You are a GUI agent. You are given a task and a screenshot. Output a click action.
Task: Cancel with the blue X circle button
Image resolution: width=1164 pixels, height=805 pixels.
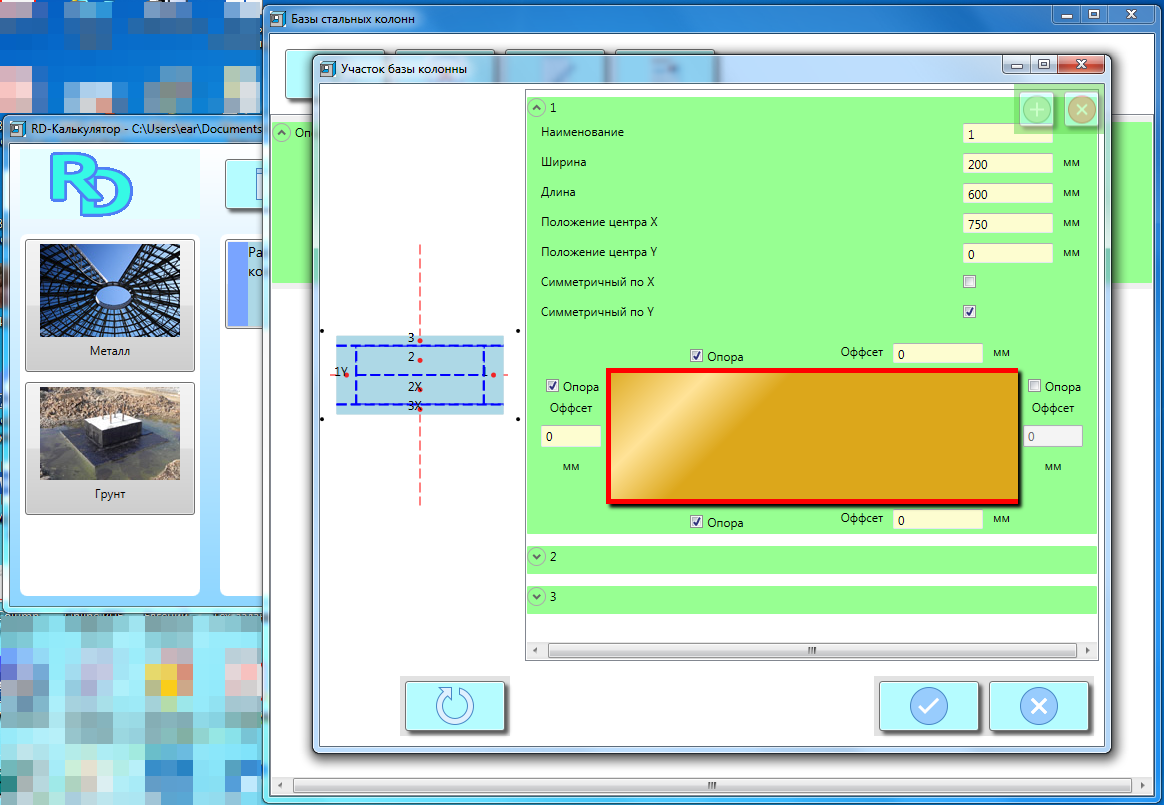[x=1039, y=705]
